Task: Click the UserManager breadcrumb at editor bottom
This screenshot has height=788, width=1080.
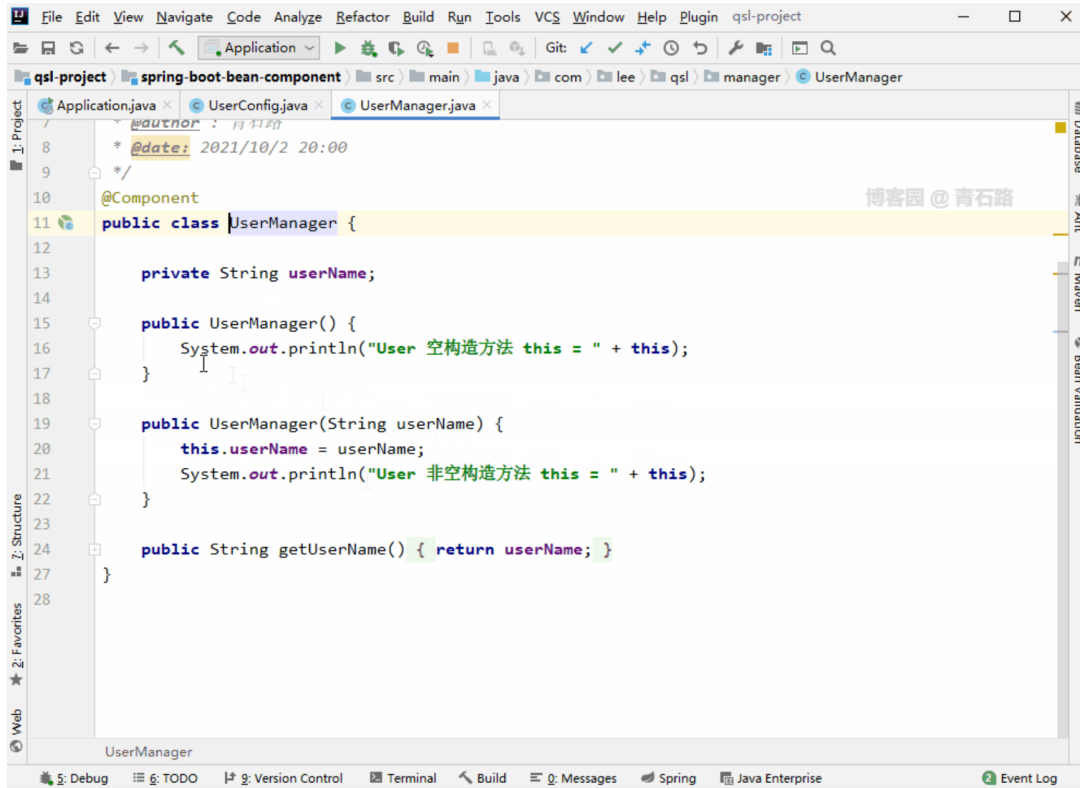Action: (148, 751)
